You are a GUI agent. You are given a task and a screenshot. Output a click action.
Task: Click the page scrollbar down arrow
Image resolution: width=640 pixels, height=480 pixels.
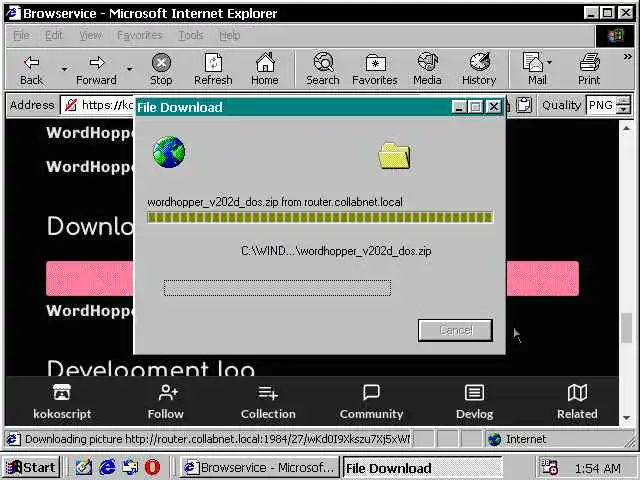(x=627, y=418)
